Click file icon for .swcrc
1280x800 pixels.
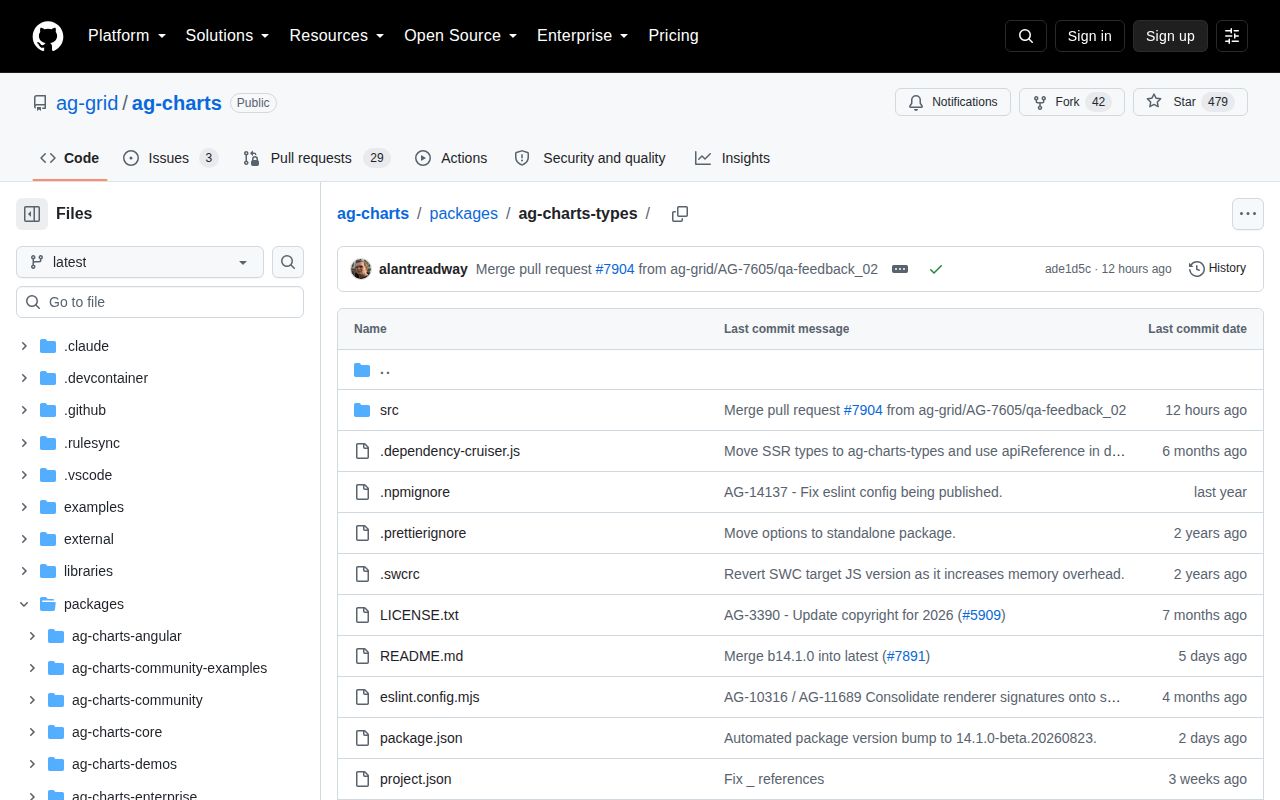(362, 574)
